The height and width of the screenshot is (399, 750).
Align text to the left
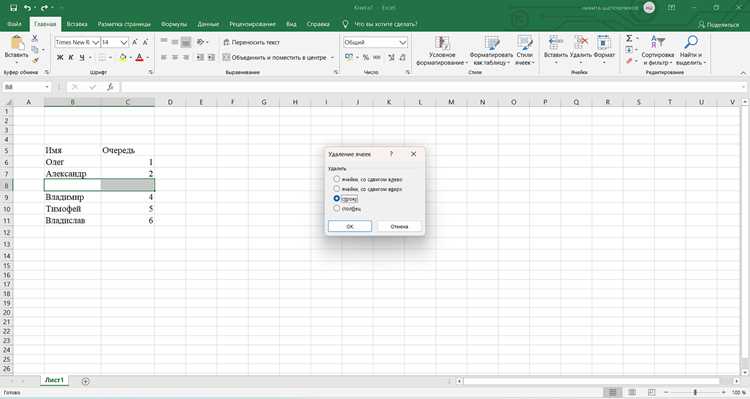click(x=164, y=57)
